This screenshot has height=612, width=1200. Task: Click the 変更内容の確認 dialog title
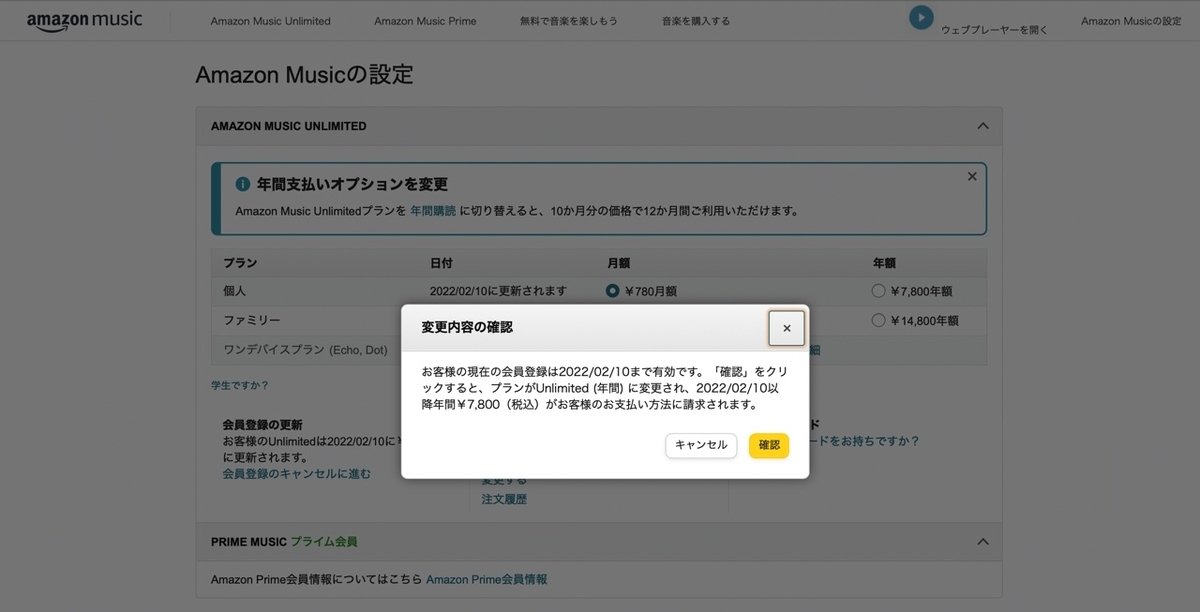pos(467,327)
